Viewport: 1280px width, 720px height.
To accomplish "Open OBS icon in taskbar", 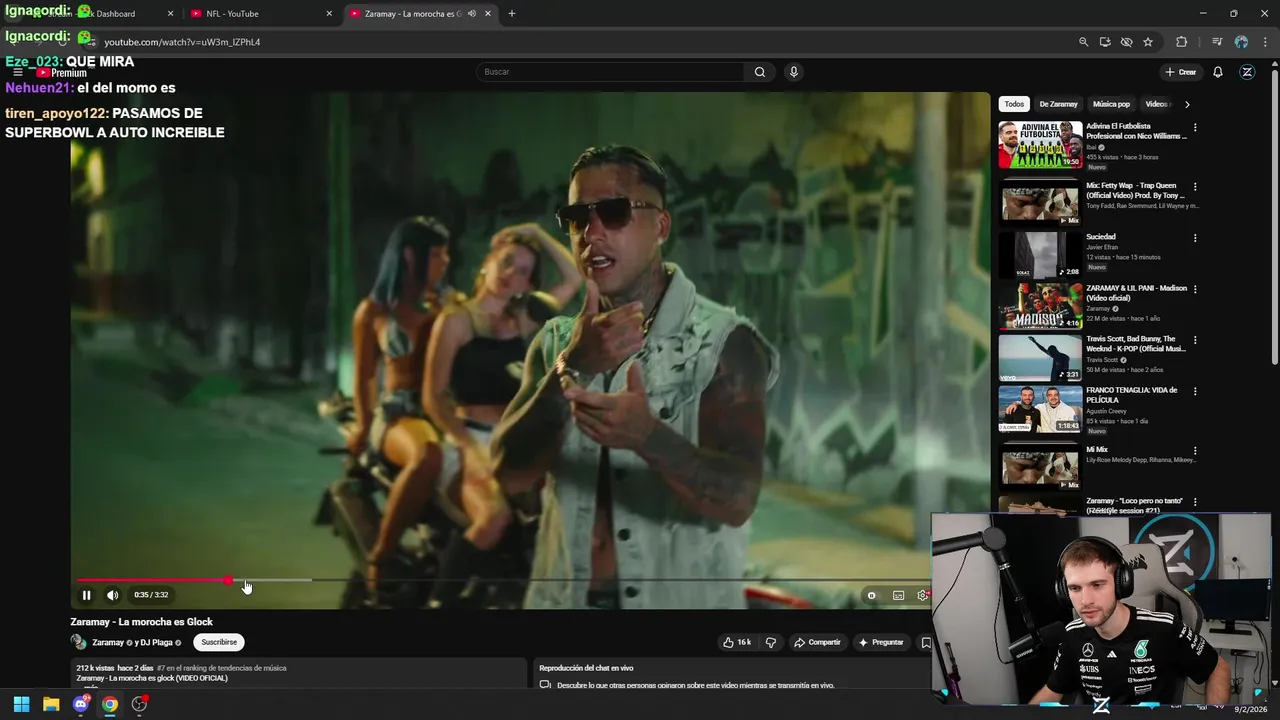I will (x=139, y=704).
